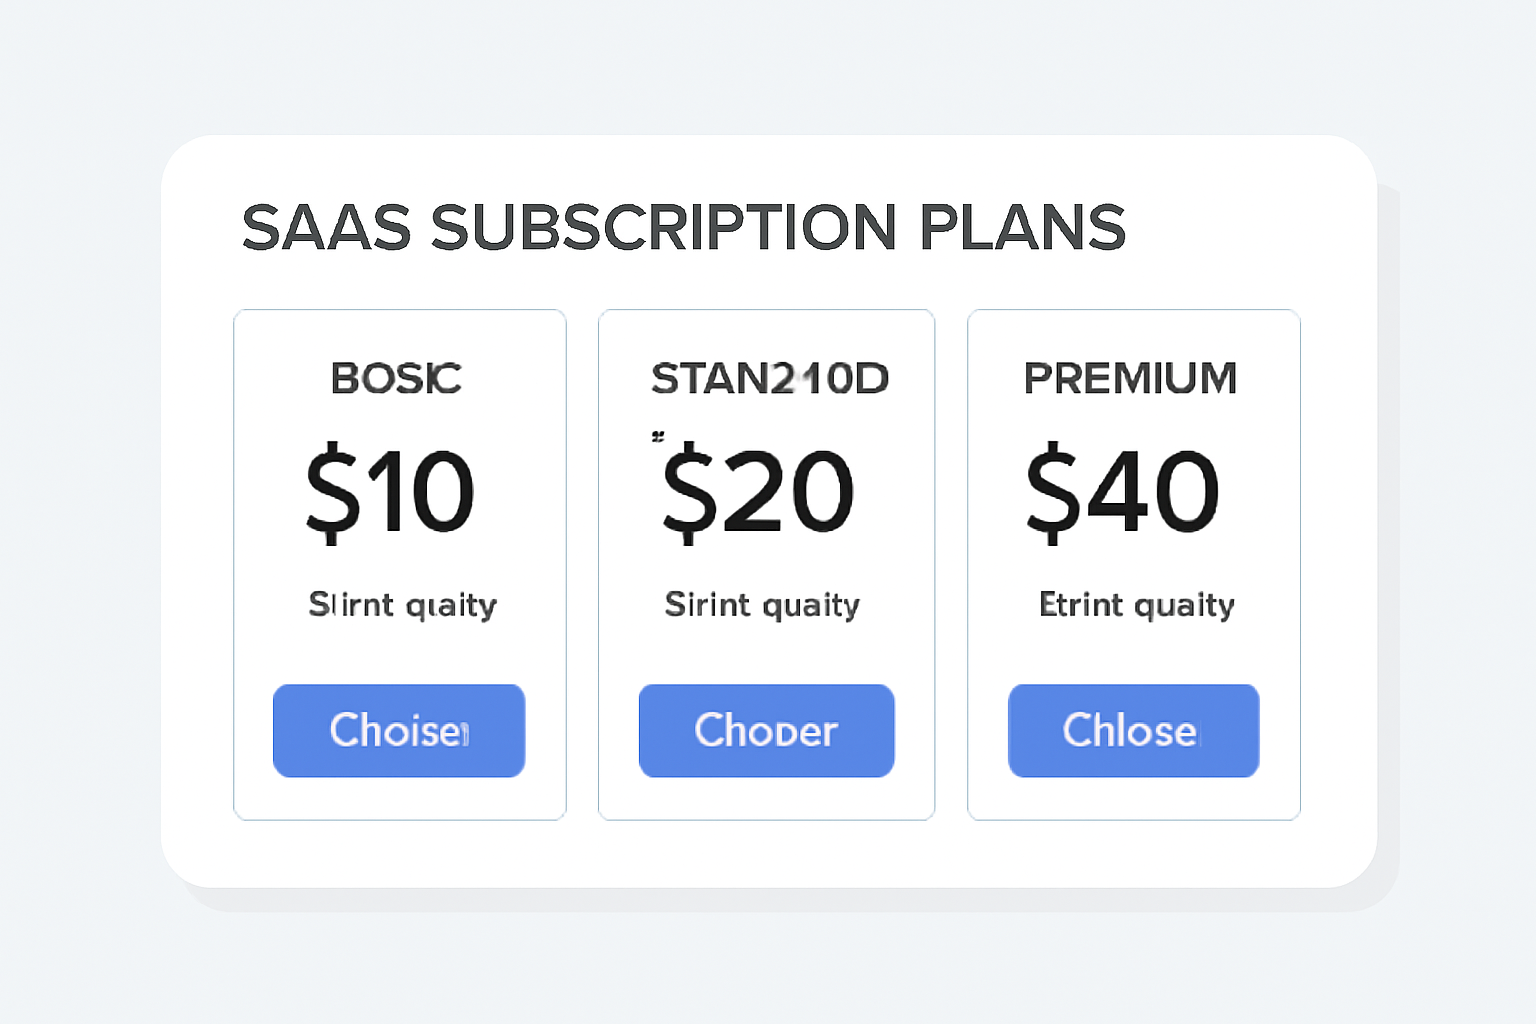Viewport: 1536px width, 1024px height.
Task: Select the STAN210D plan heading
Action: click(x=769, y=379)
